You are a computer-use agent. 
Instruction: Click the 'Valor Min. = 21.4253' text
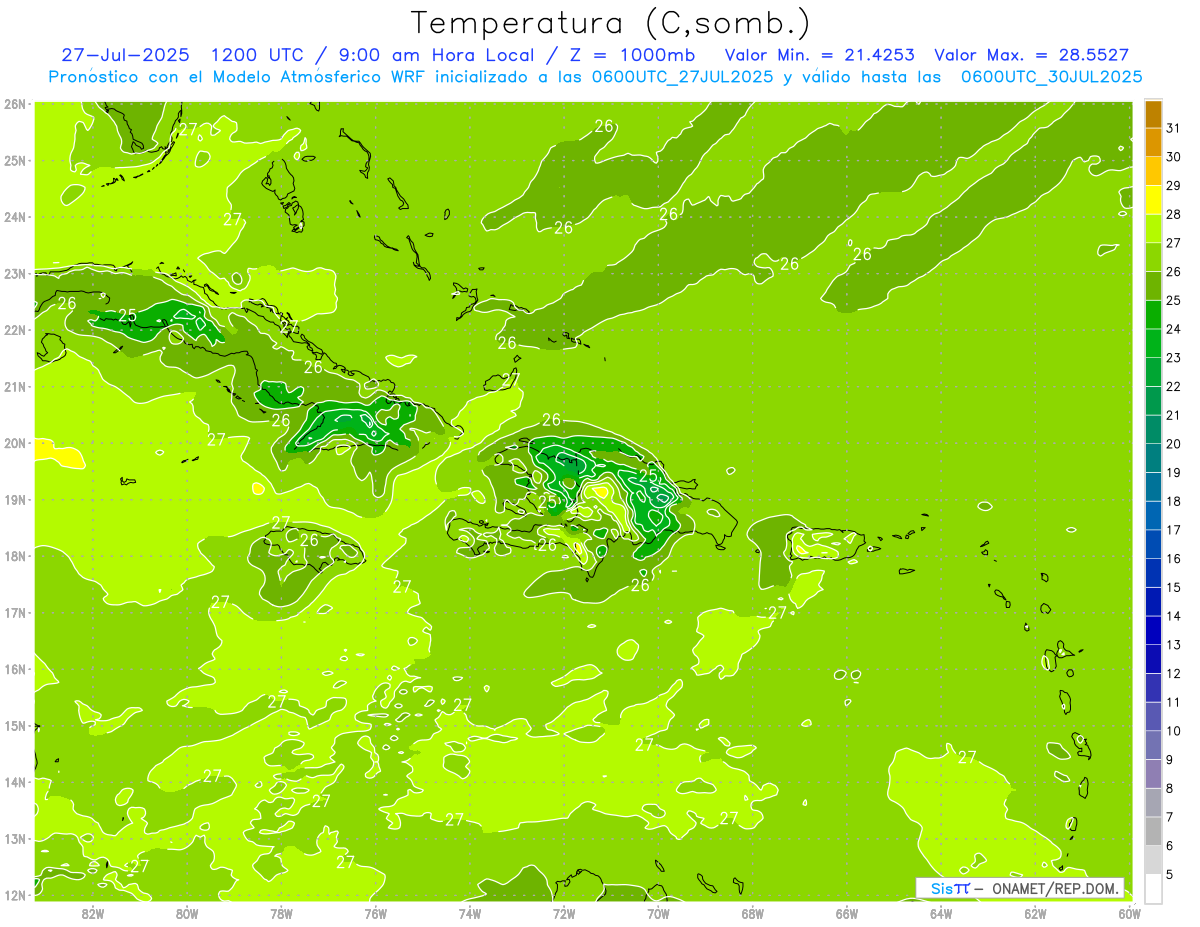(x=818, y=54)
